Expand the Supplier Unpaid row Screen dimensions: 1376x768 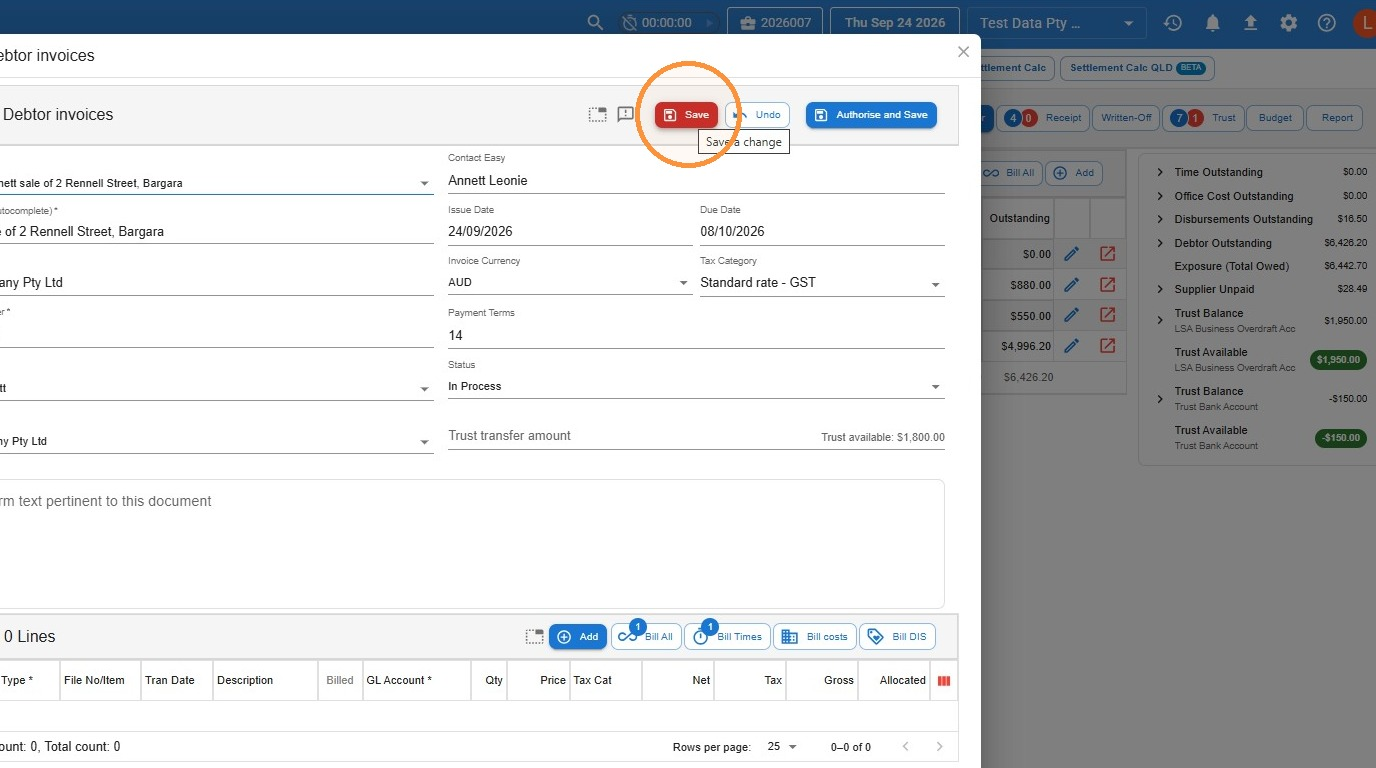click(x=1160, y=289)
